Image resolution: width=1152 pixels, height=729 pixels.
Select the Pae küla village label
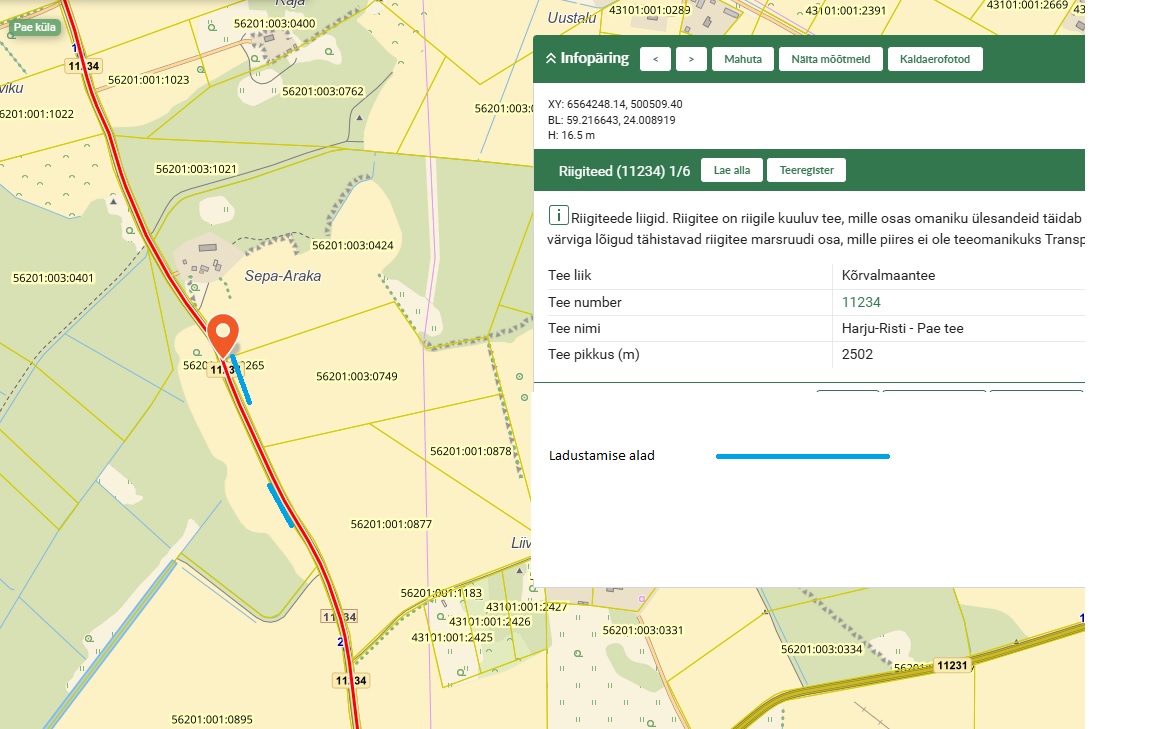[x=35, y=27]
